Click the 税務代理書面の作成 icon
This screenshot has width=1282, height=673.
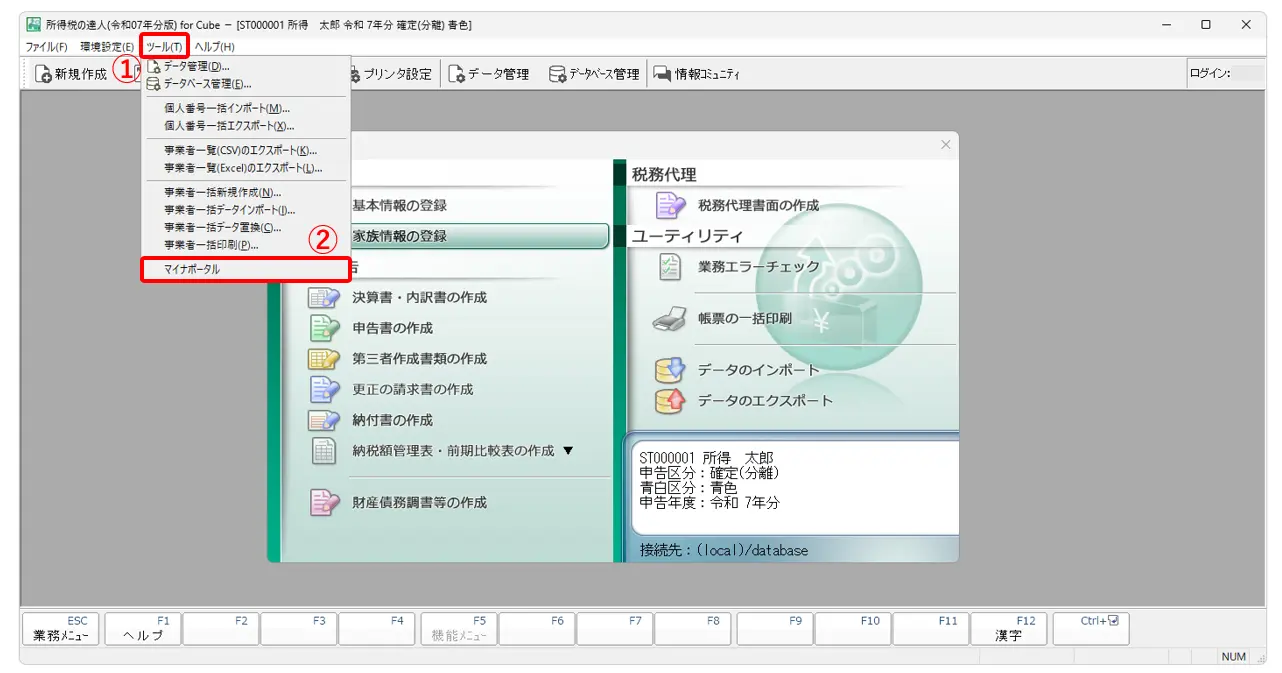(x=670, y=205)
